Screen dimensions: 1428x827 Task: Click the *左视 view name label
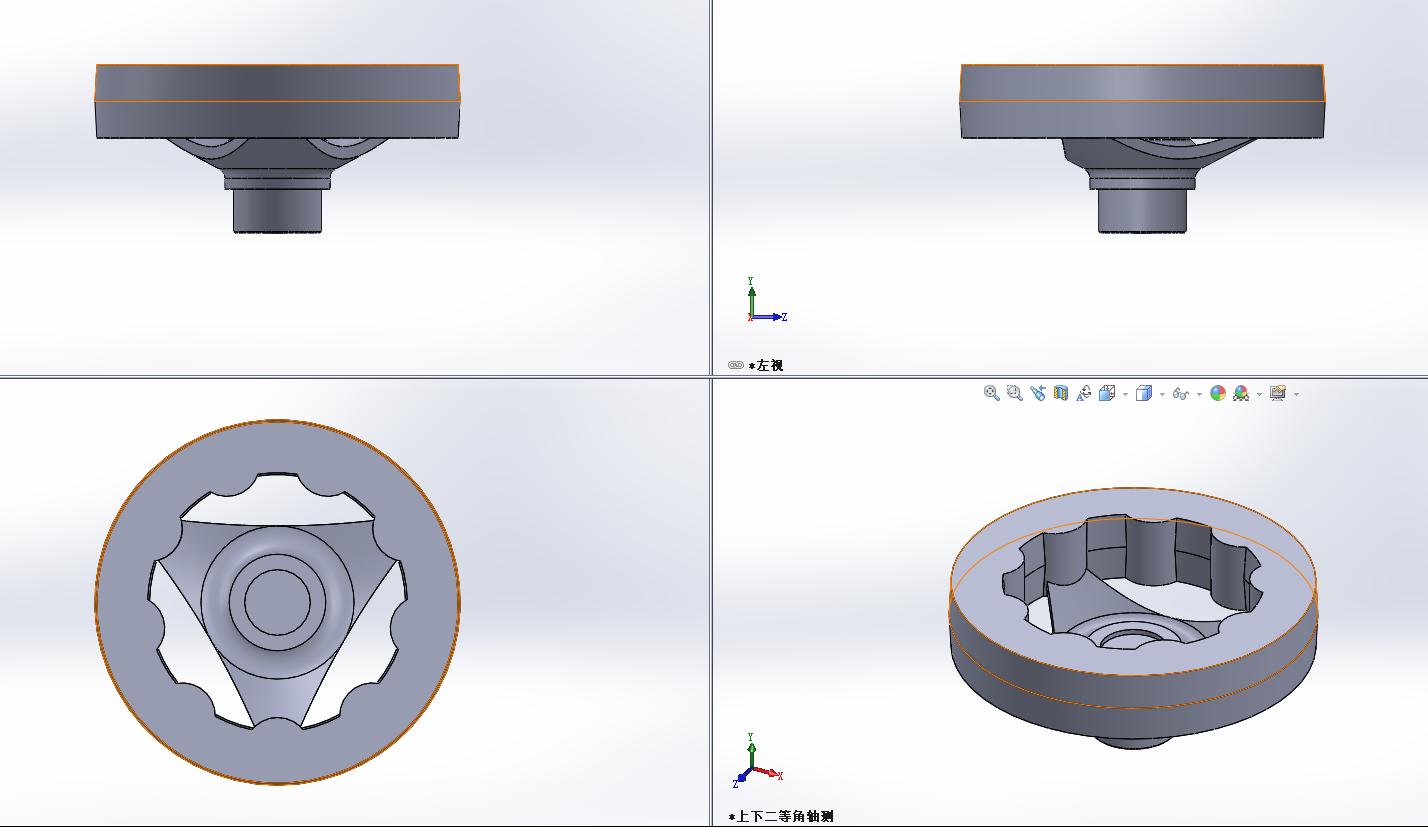(x=766, y=366)
